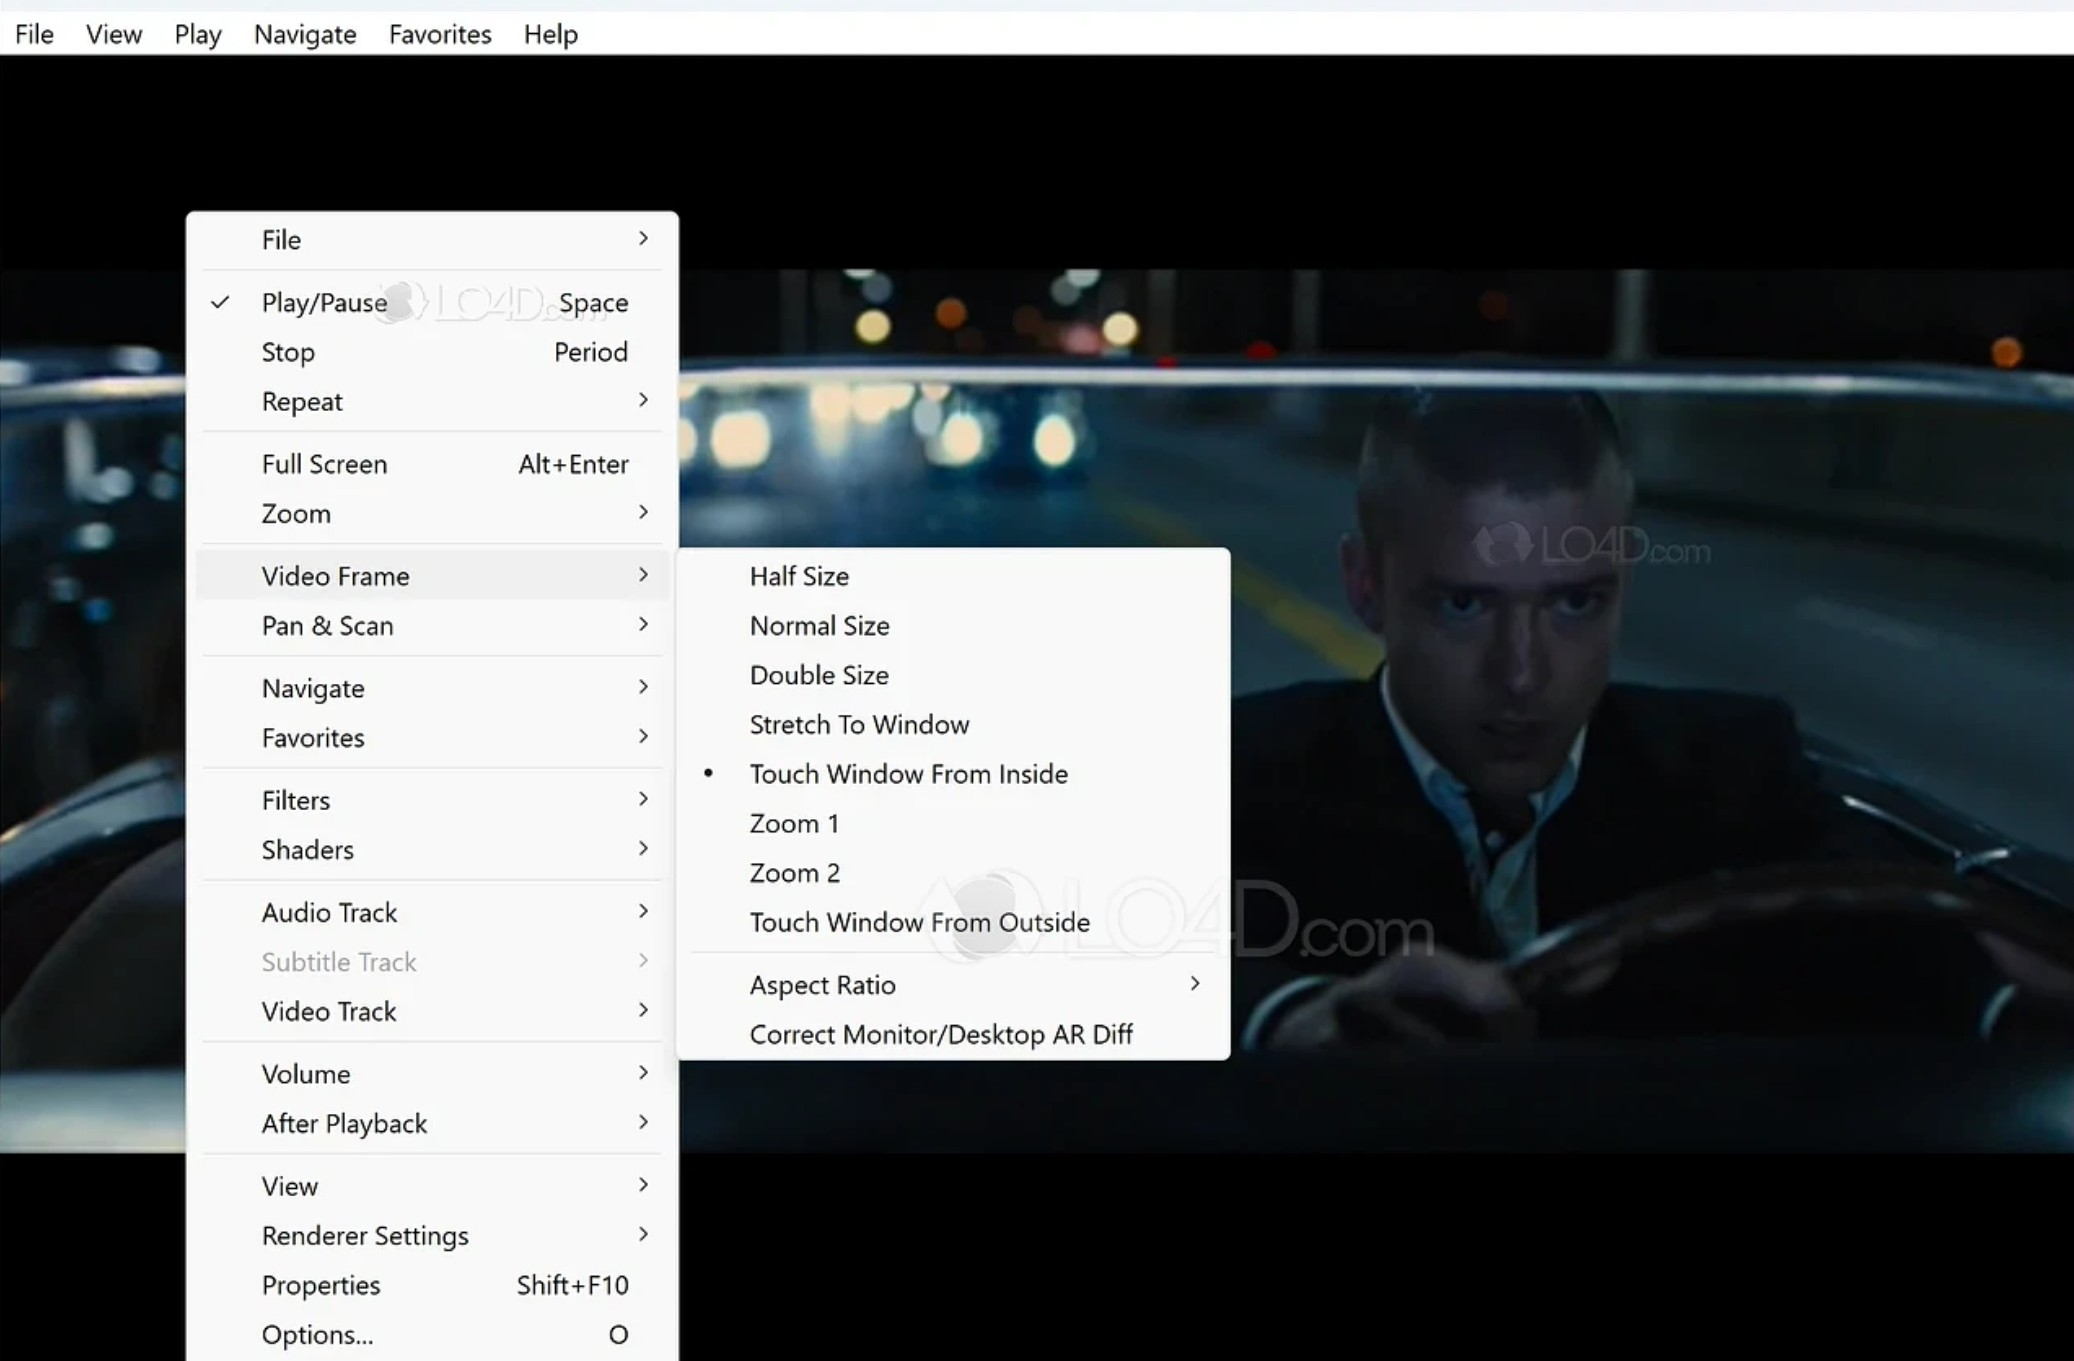The width and height of the screenshot is (2074, 1361).
Task: Select Double Size video frame
Action: coord(954,675)
